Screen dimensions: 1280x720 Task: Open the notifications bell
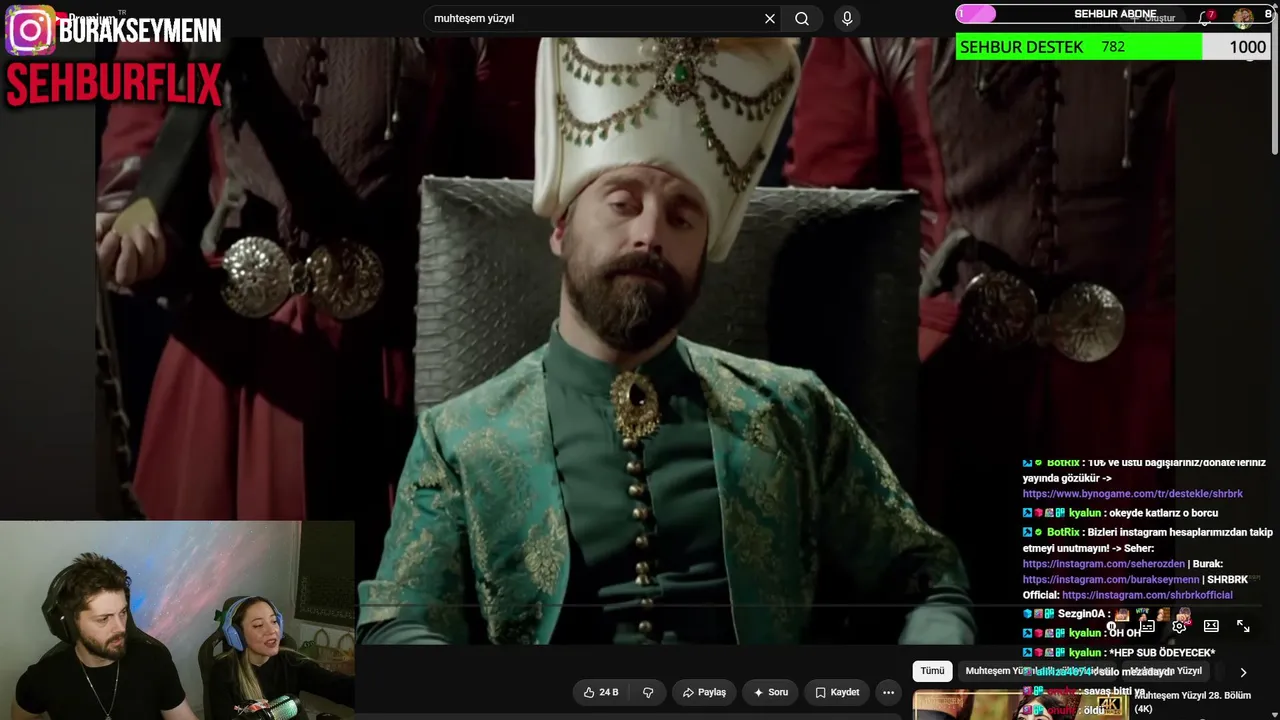click(x=1205, y=18)
